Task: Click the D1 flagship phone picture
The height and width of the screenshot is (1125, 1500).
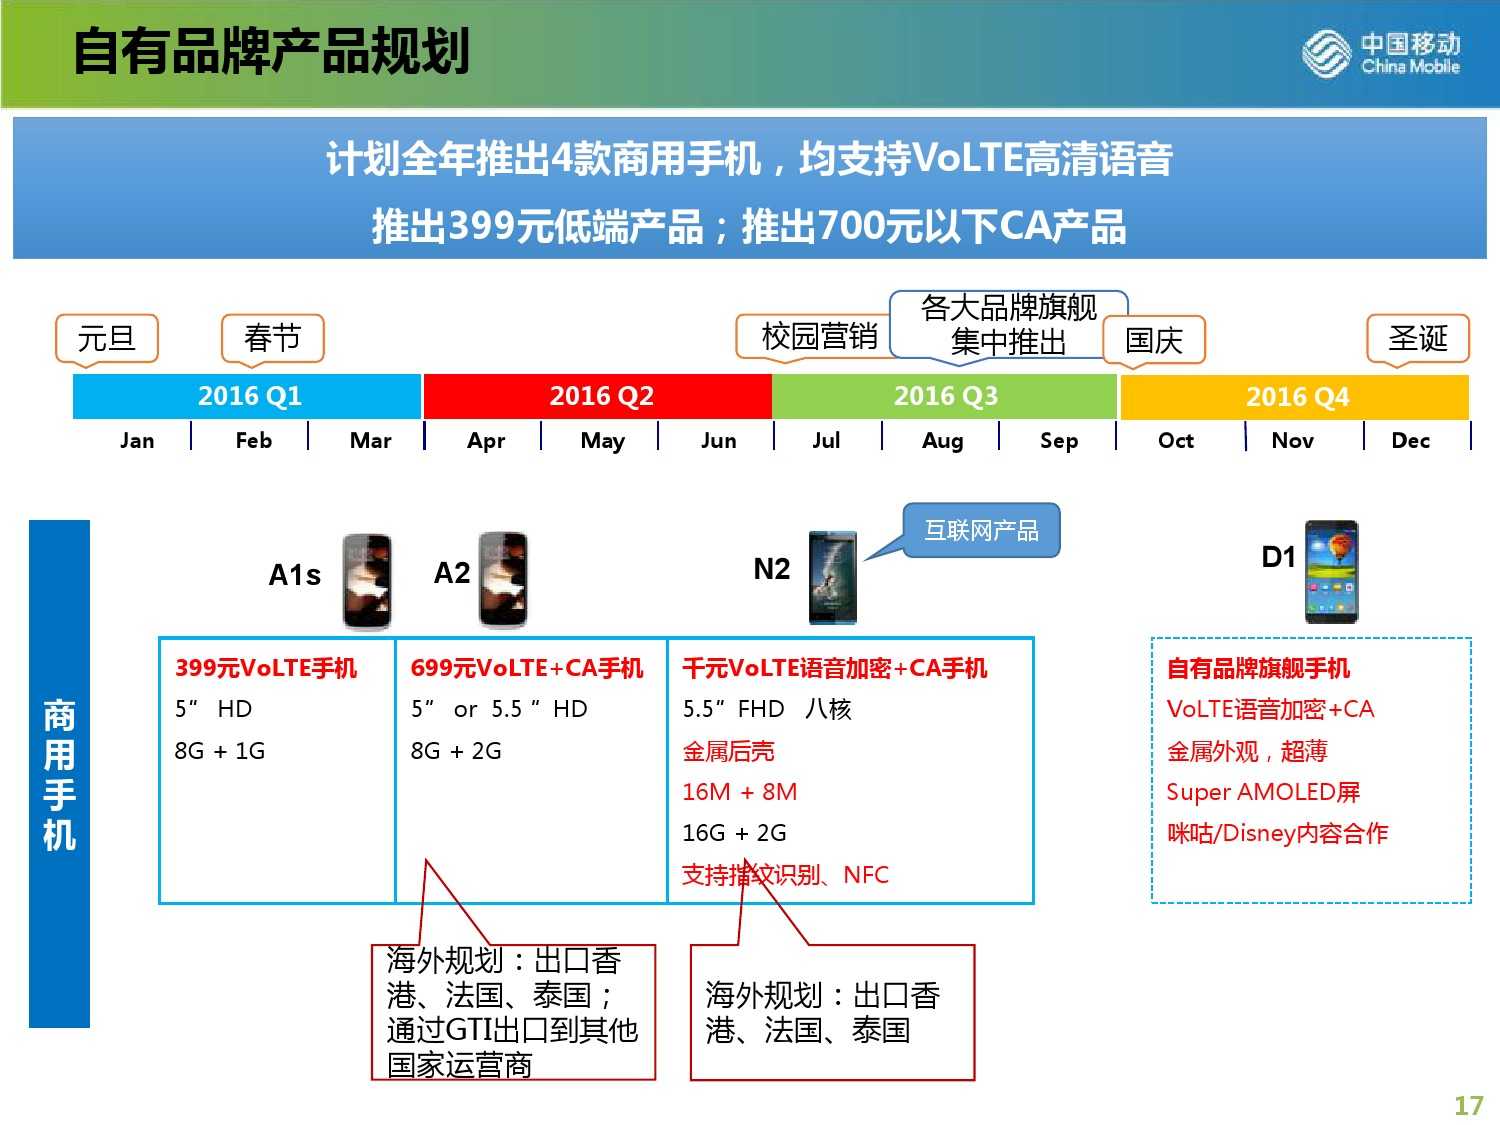Action: [1331, 571]
